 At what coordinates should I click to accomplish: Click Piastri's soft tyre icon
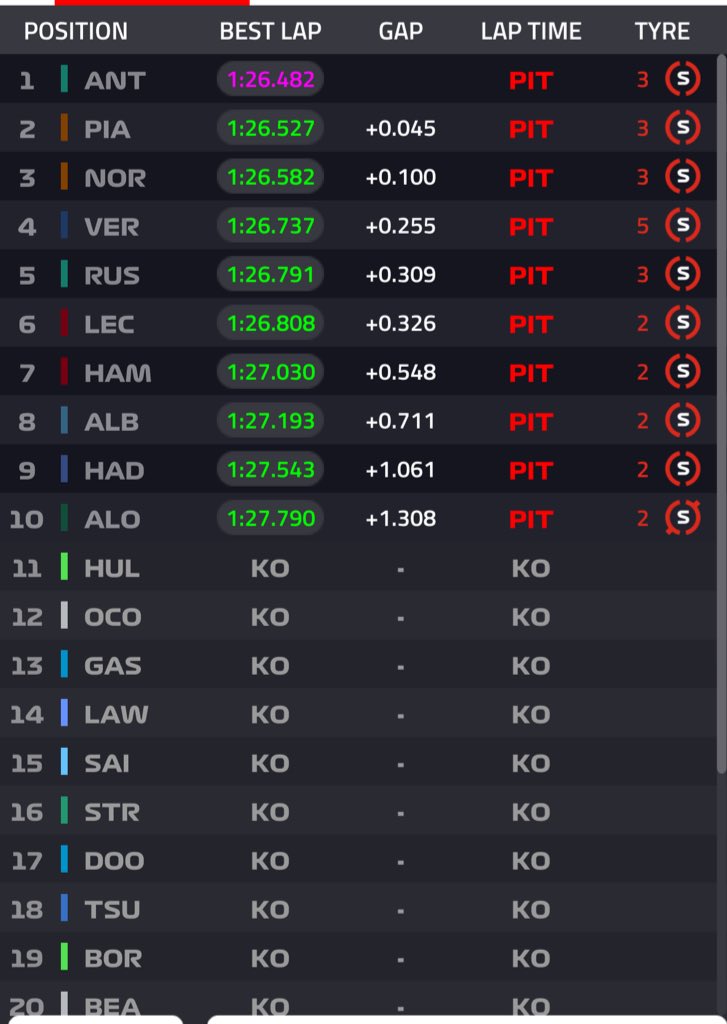tap(683, 128)
